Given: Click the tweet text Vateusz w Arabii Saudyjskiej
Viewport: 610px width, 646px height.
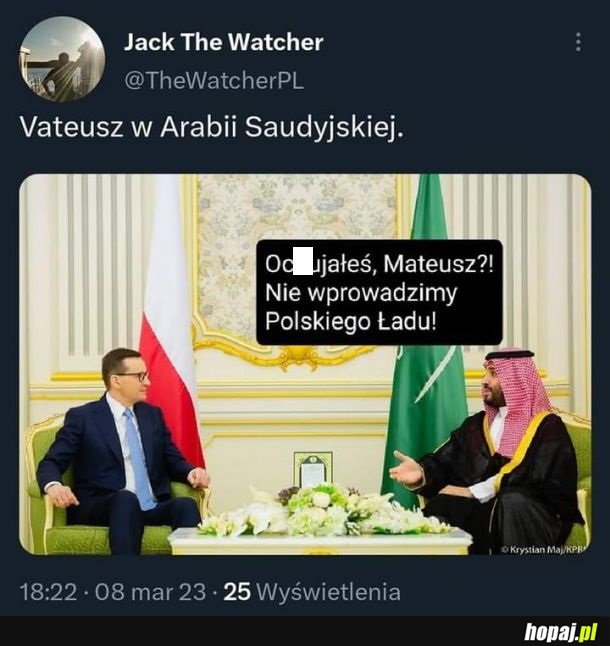Looking at the screenshot, I should pos(213,127).
